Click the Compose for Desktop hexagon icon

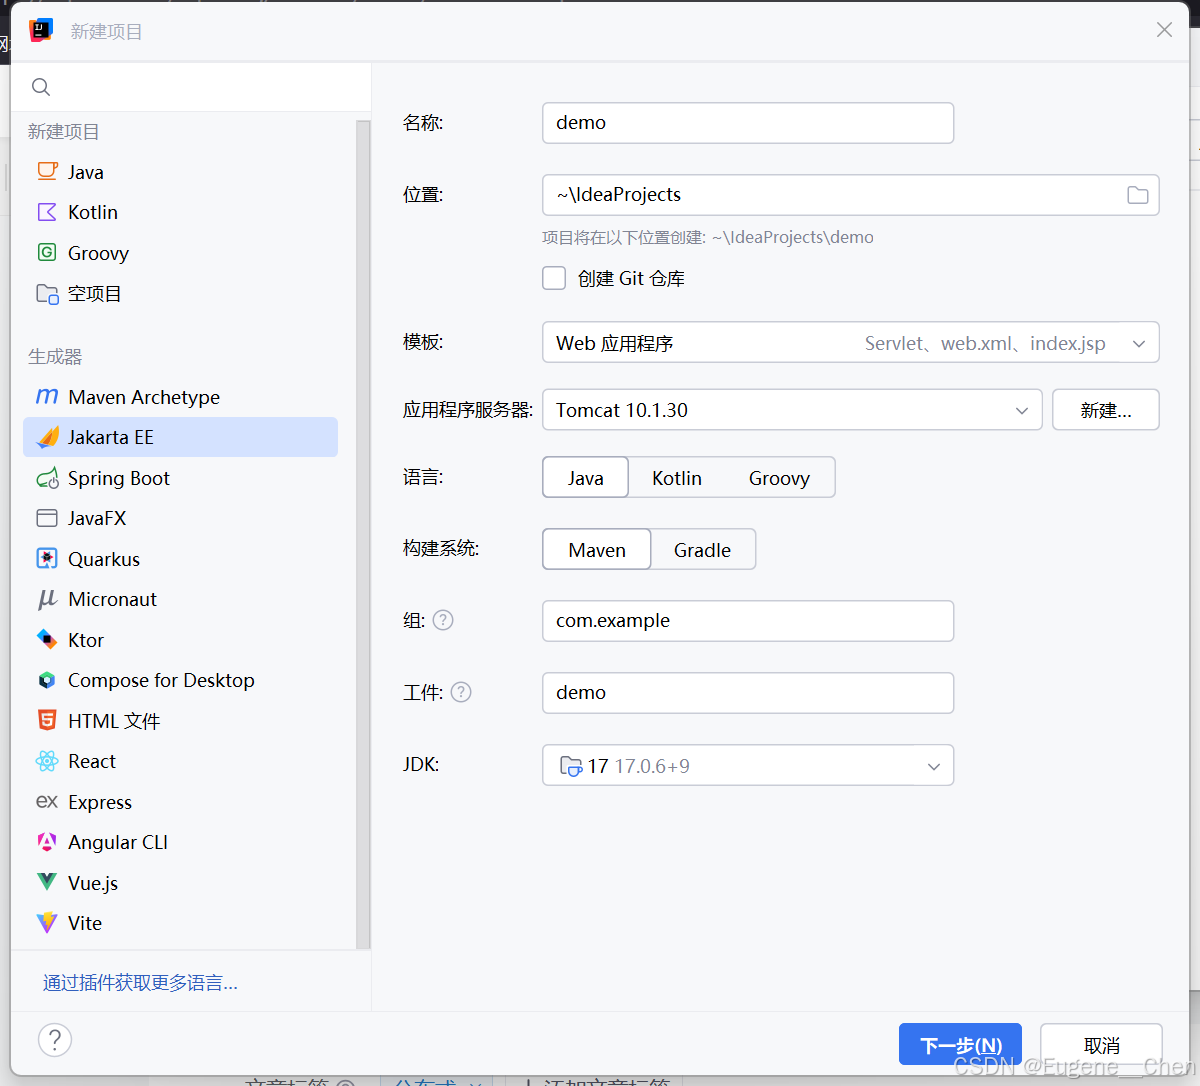click(47, 680)
